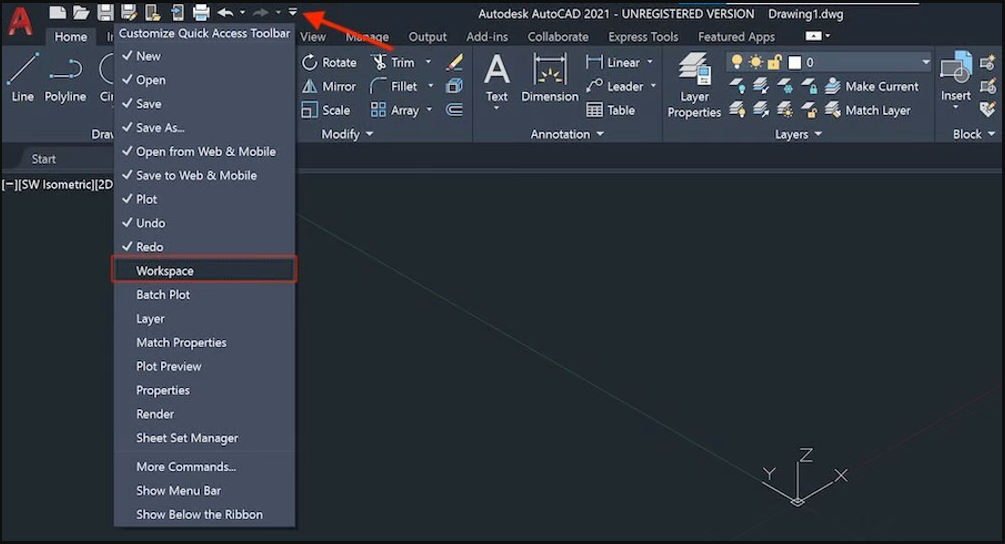The width and height of the screenshot is (1005, 544).
Task: Click Save to Web & Mobile toolbar icon
Action: pyautogui.click(x=177, y=12)
